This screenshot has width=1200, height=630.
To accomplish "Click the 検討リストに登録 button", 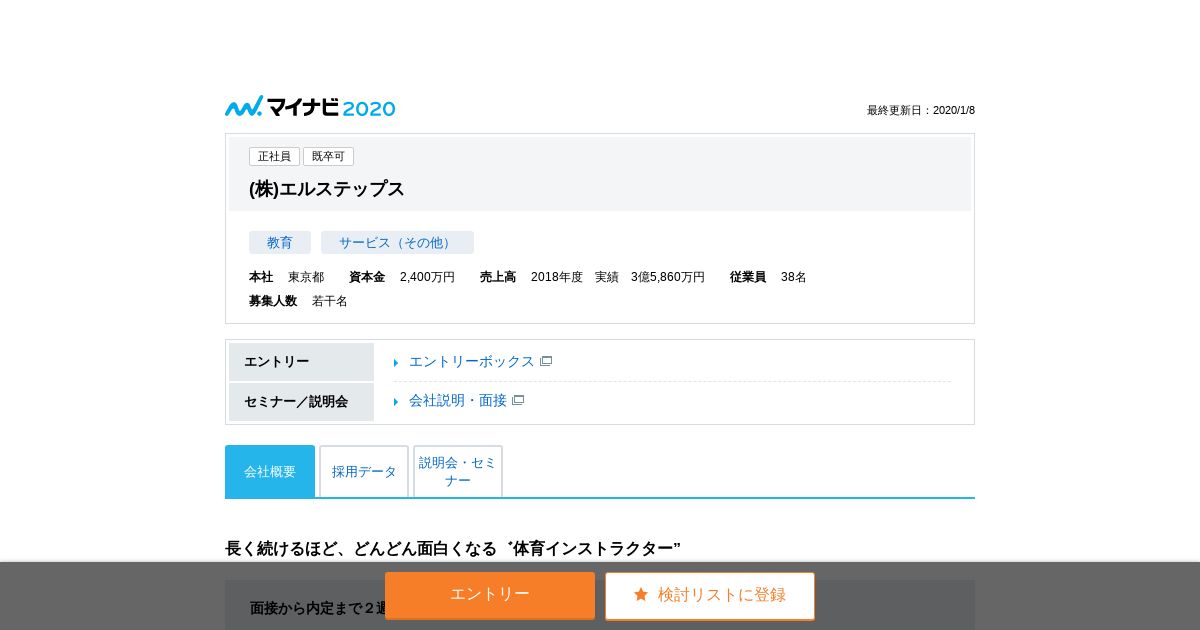I will tap(710, 595).
